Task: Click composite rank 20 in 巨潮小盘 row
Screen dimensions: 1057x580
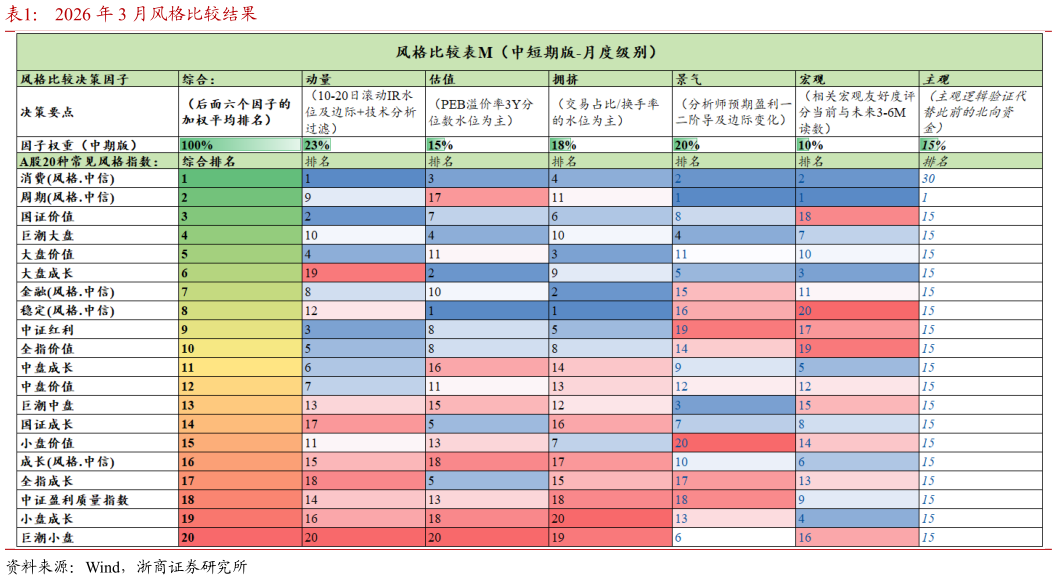Action: pos(241,538)
